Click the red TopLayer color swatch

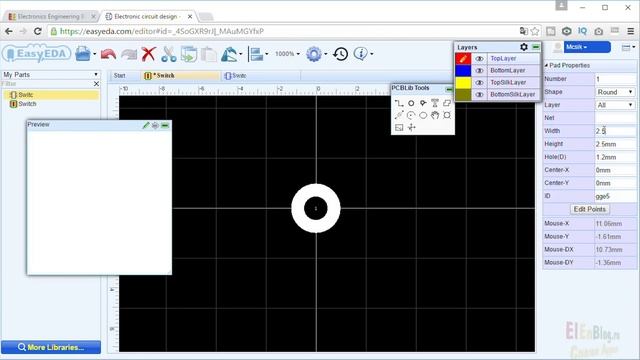[463, 59]
